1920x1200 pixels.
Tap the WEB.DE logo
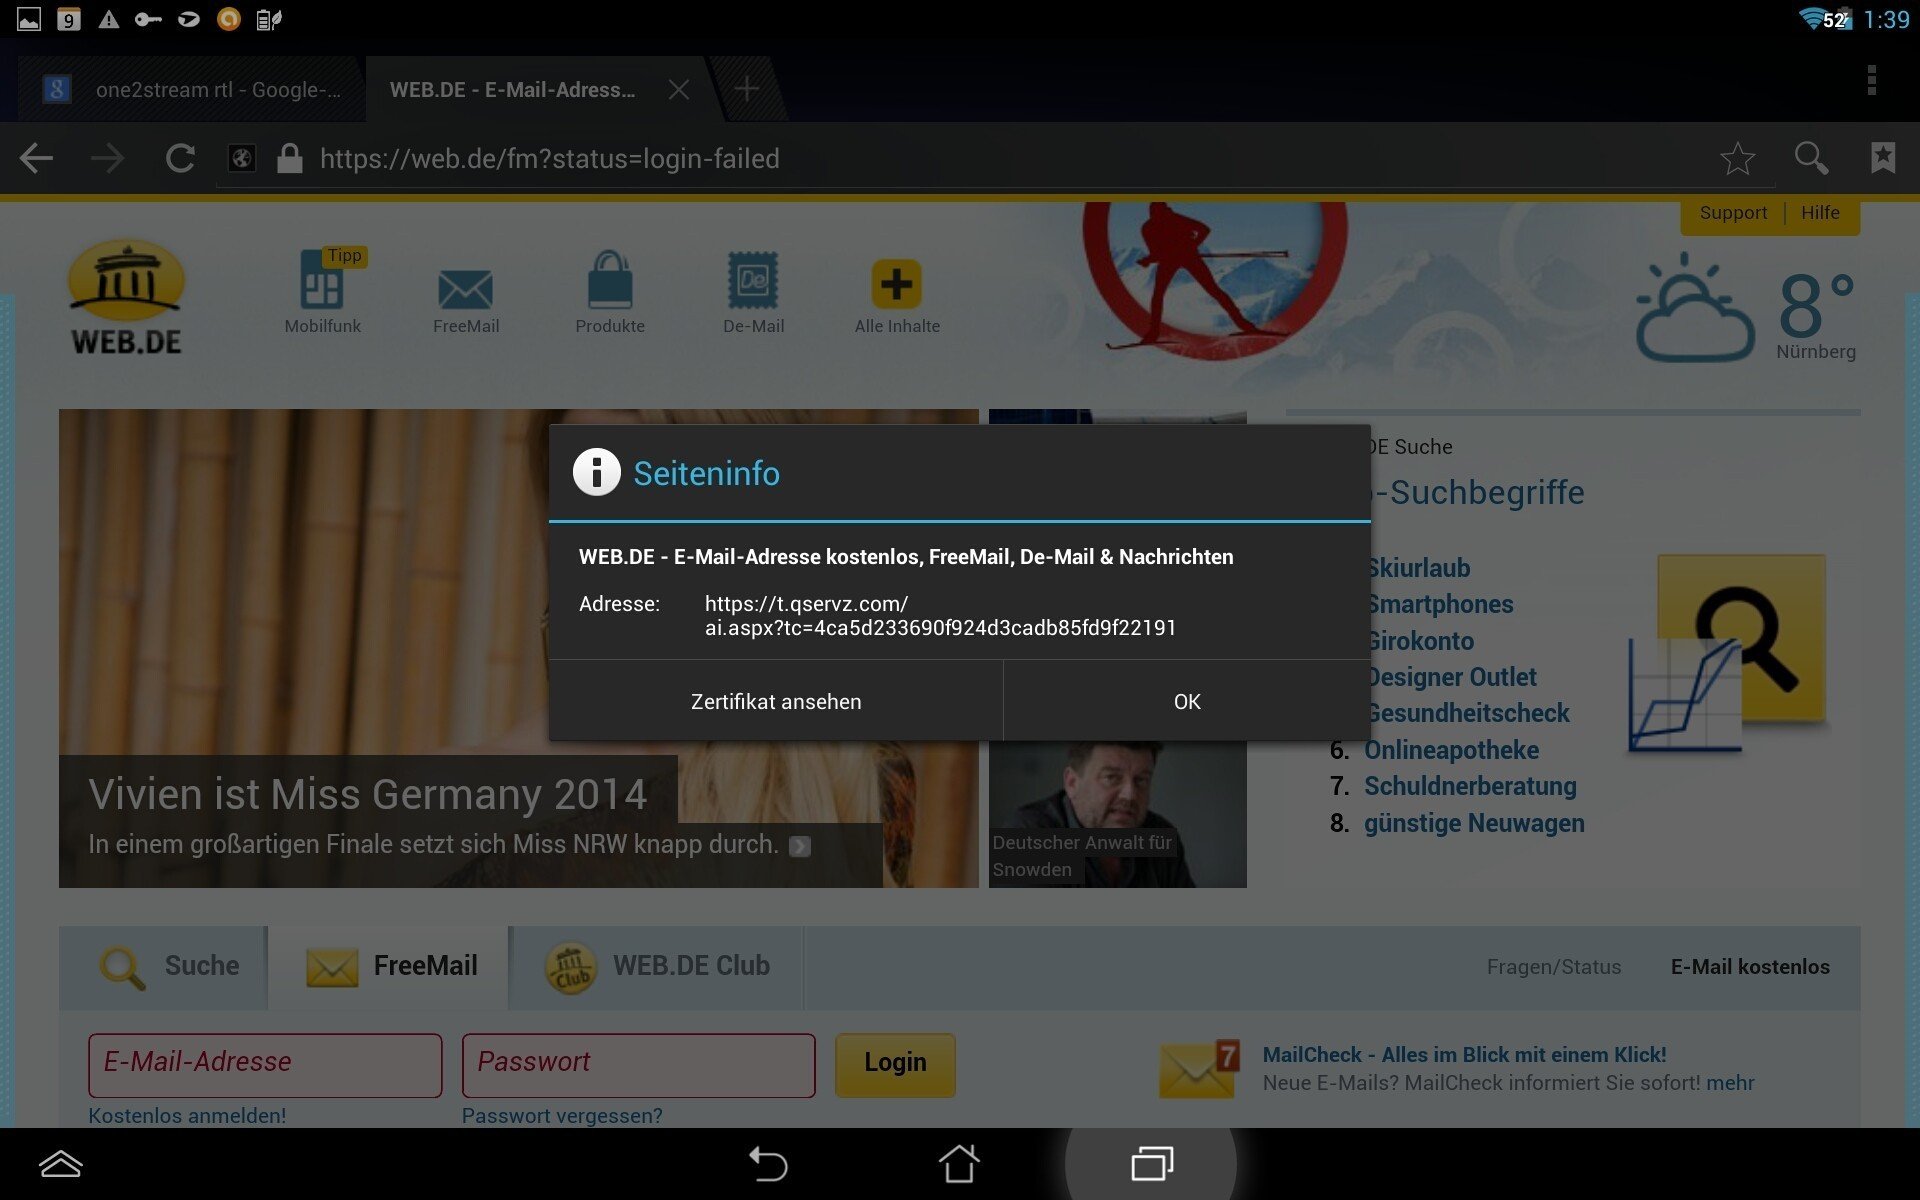point(126,298)
